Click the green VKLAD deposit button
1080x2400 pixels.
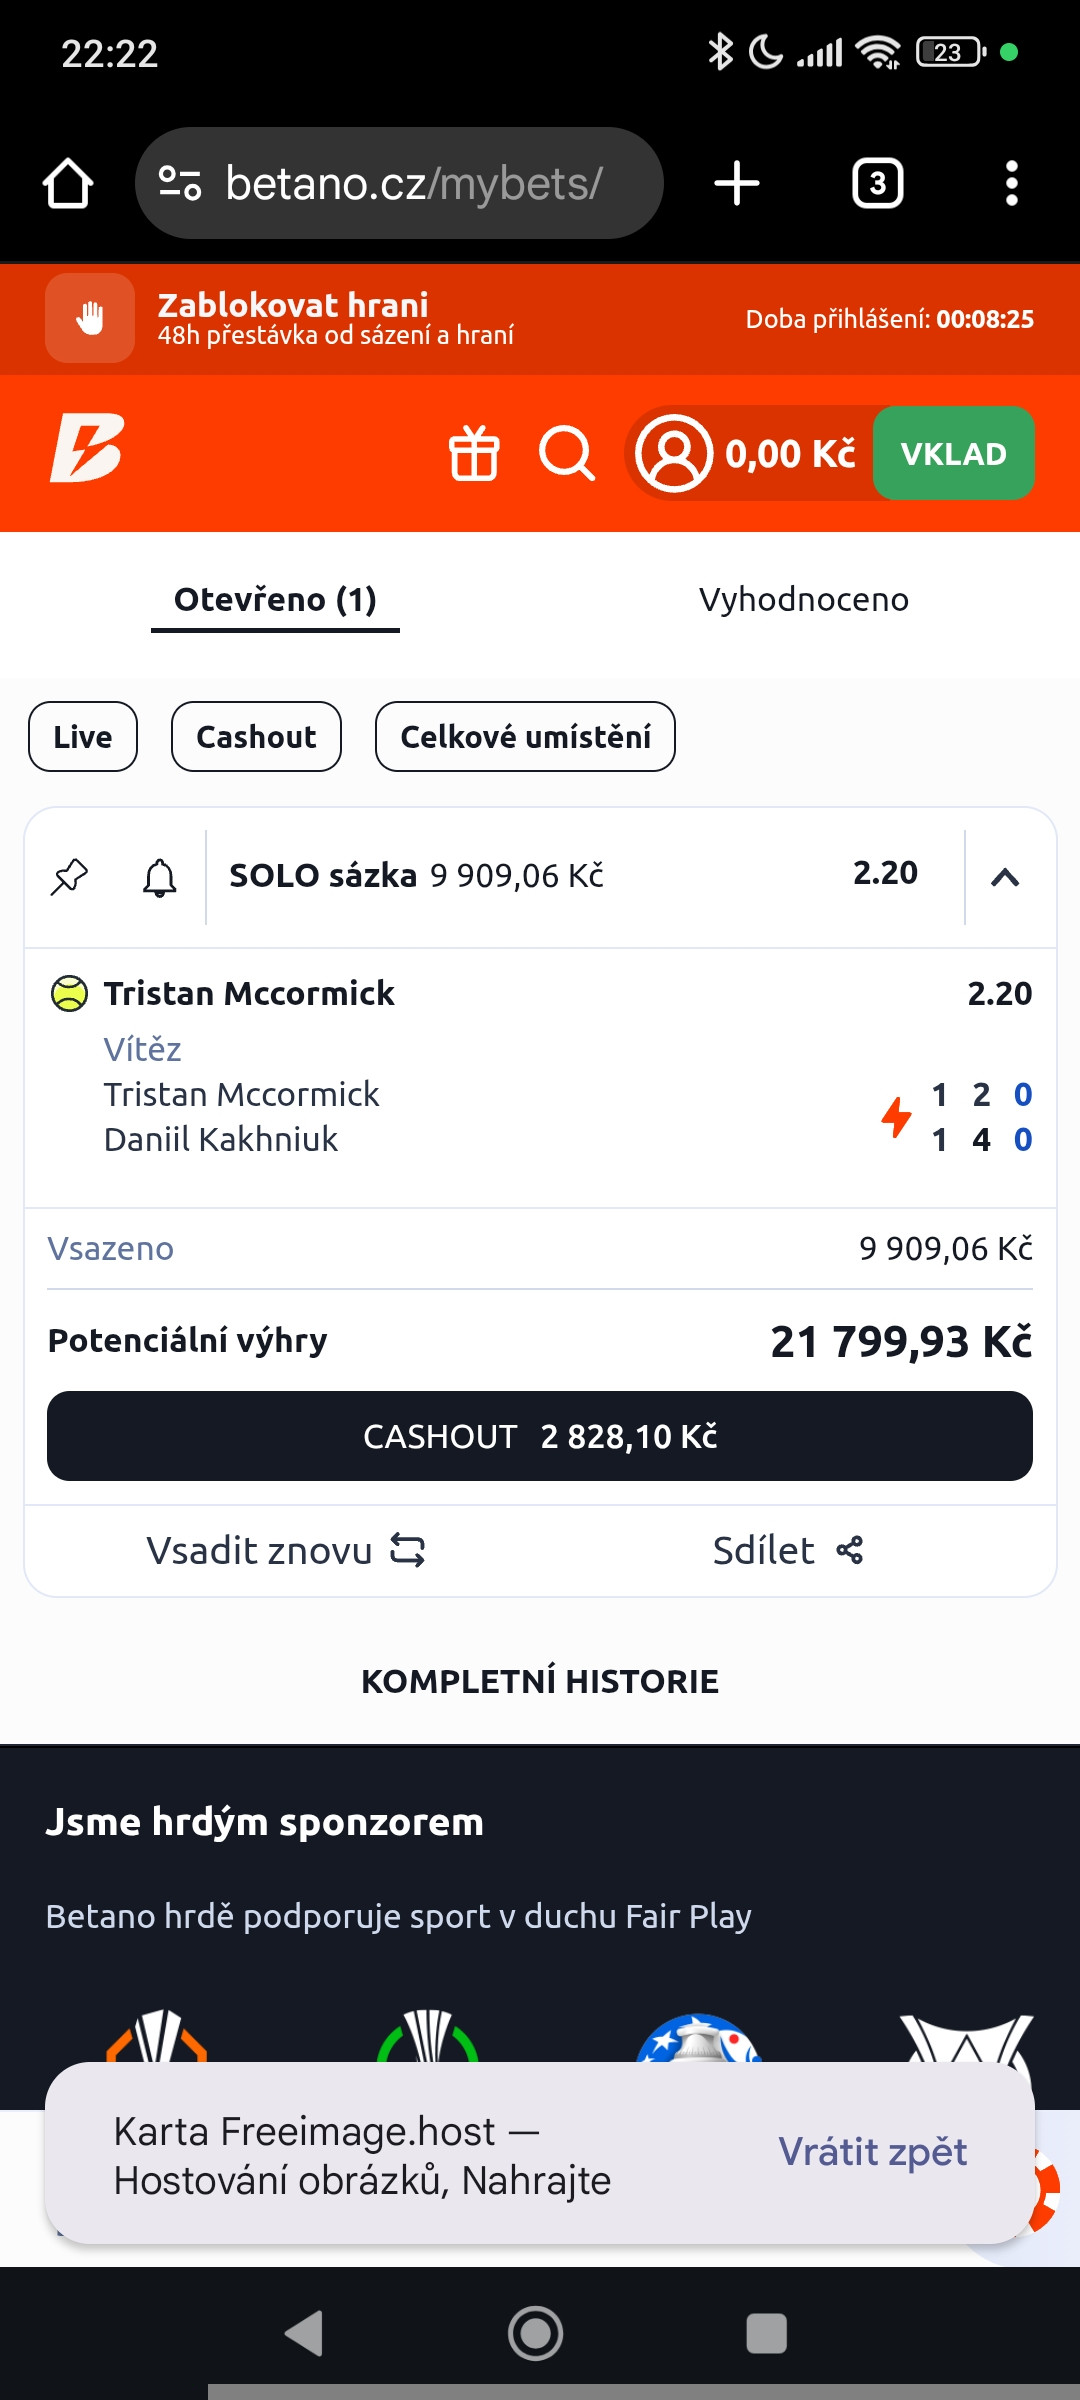point(954,454)
